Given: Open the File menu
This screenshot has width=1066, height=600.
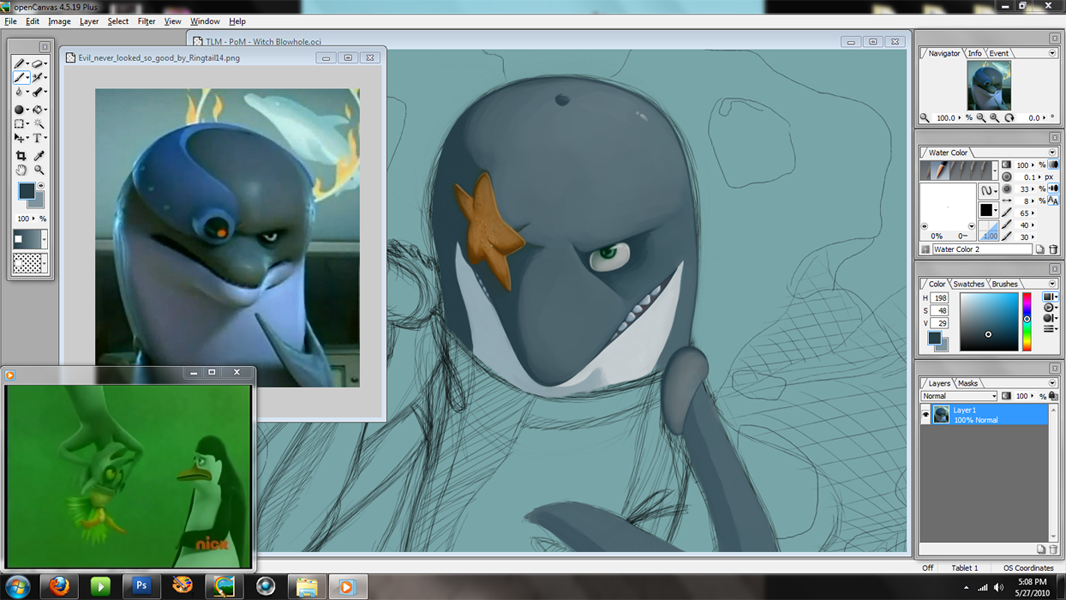Looking at the screenshot, I should pyautogui.click(x=10, y=21).
